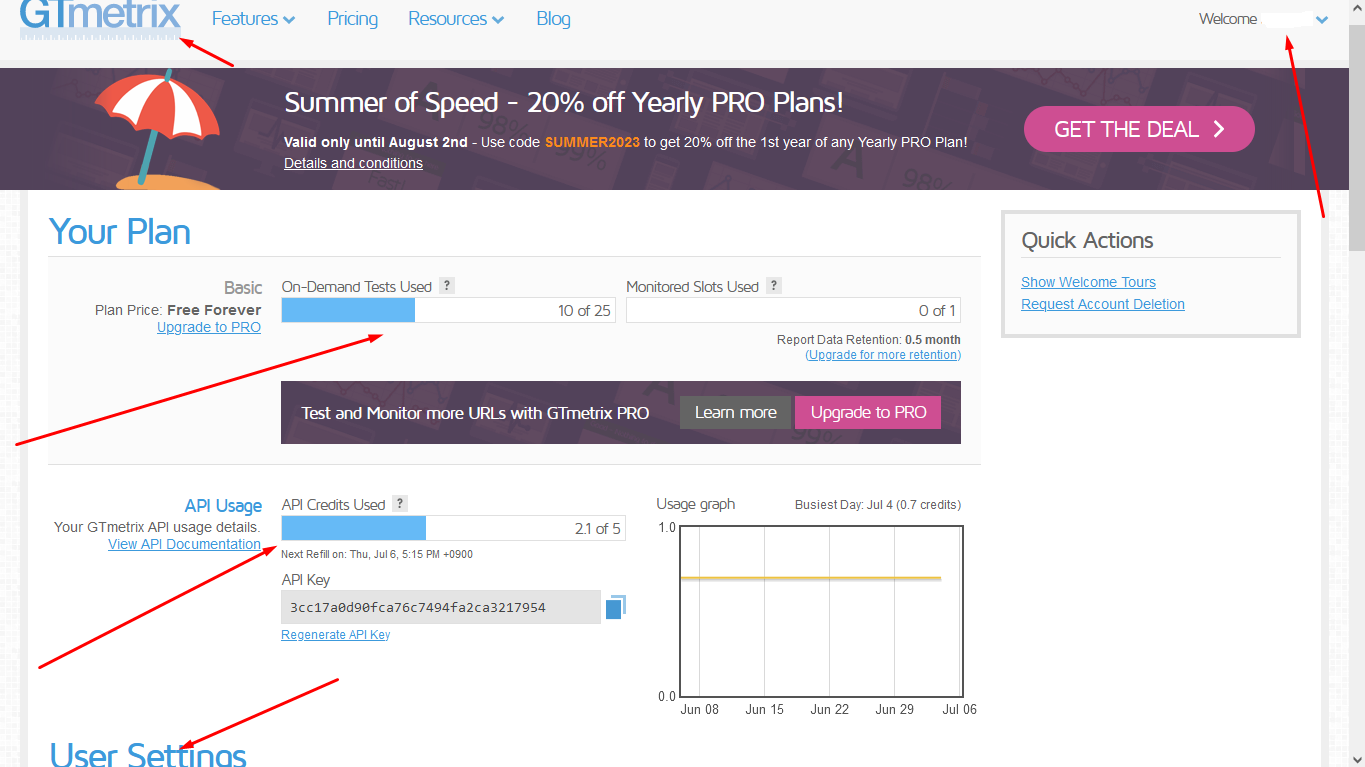Open Upgrade for more retention link
This screenshot has width=1365, height=767.
[883, 355]
